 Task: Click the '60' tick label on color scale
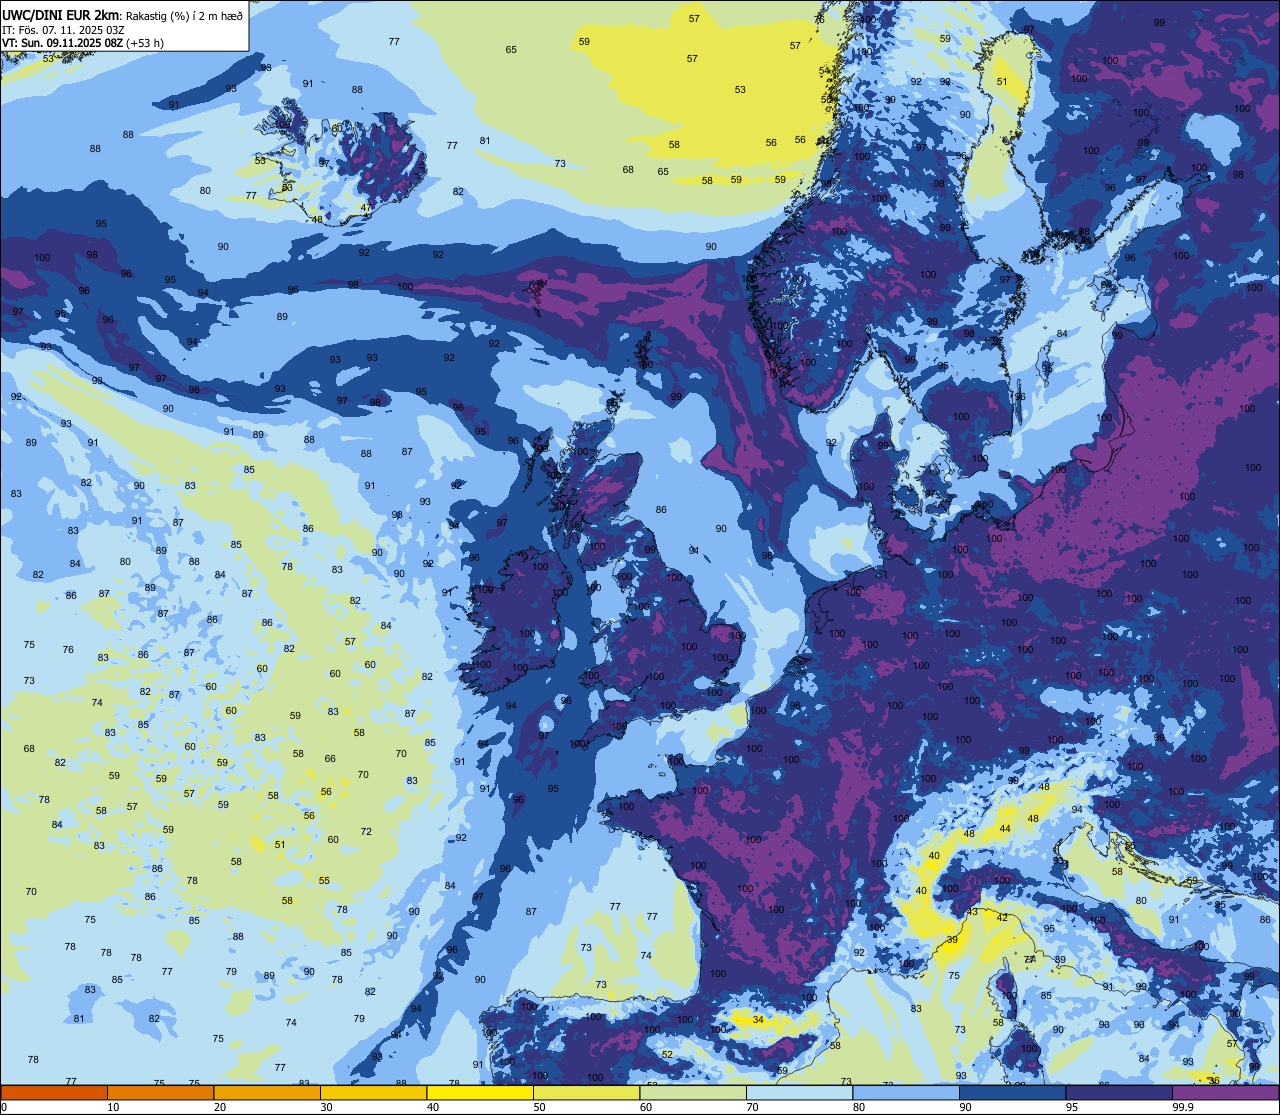coord(646,1107)
